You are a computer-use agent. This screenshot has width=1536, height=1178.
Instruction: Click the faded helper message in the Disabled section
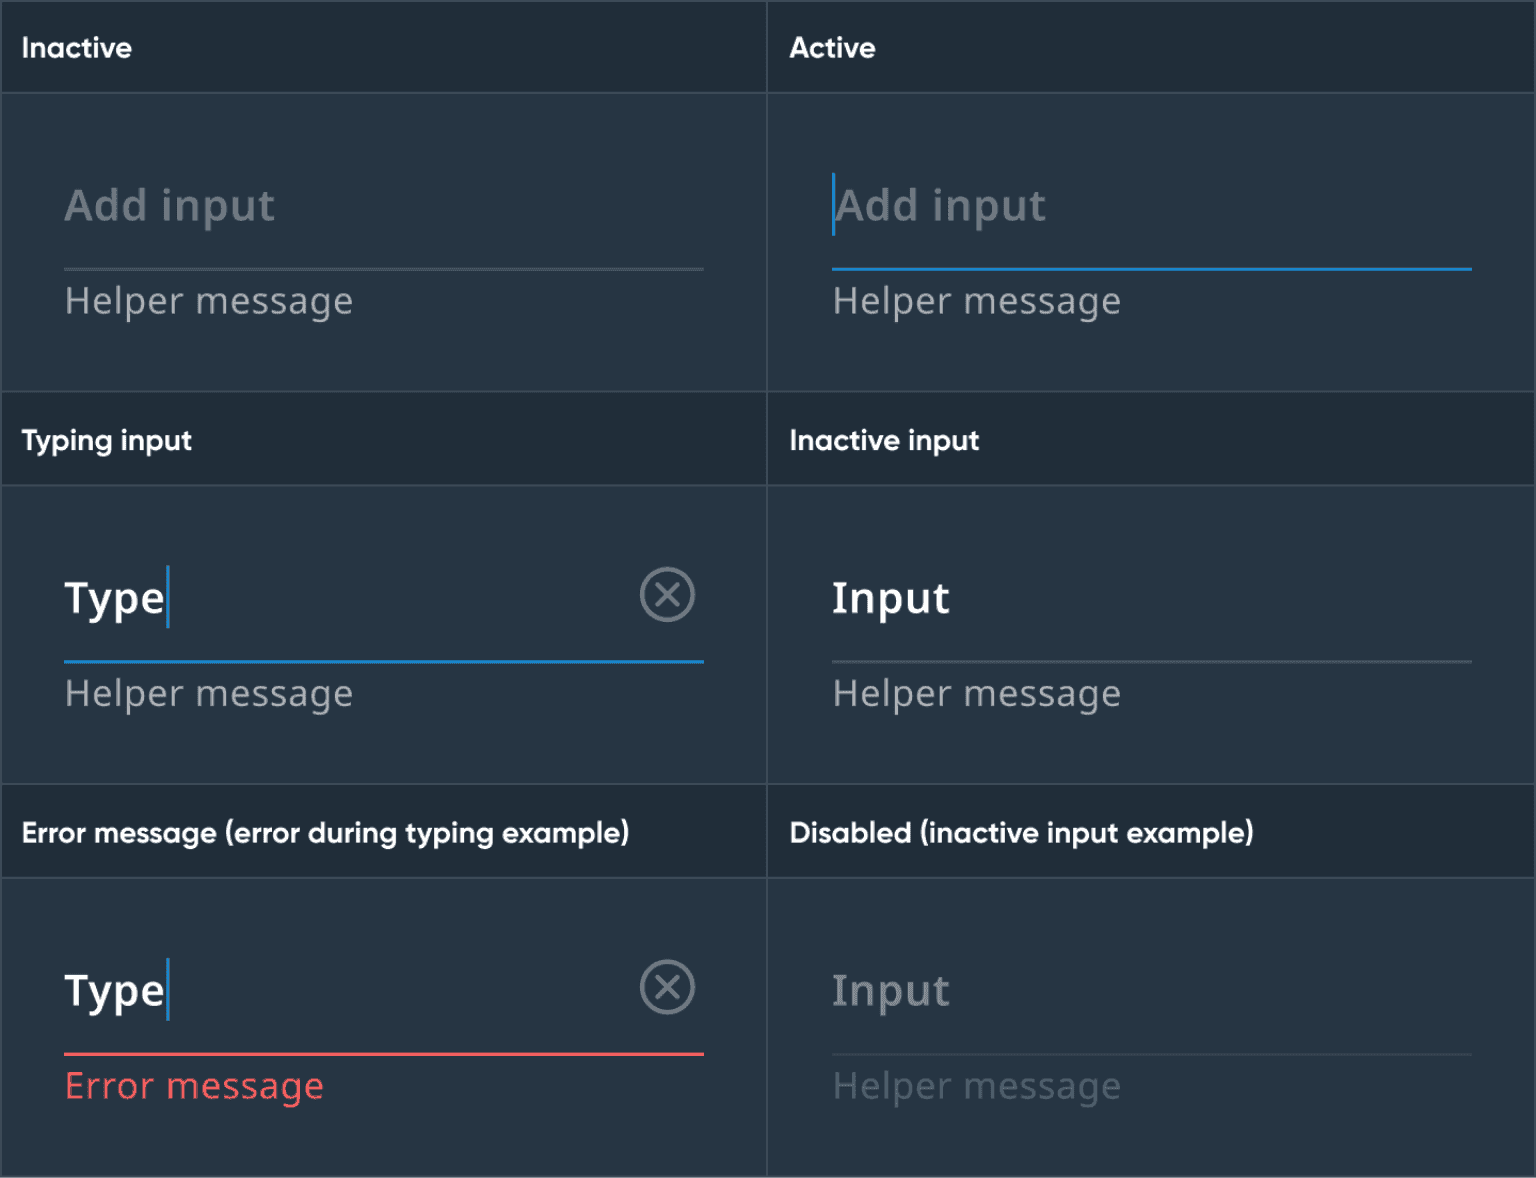(x=977, y=1086)
